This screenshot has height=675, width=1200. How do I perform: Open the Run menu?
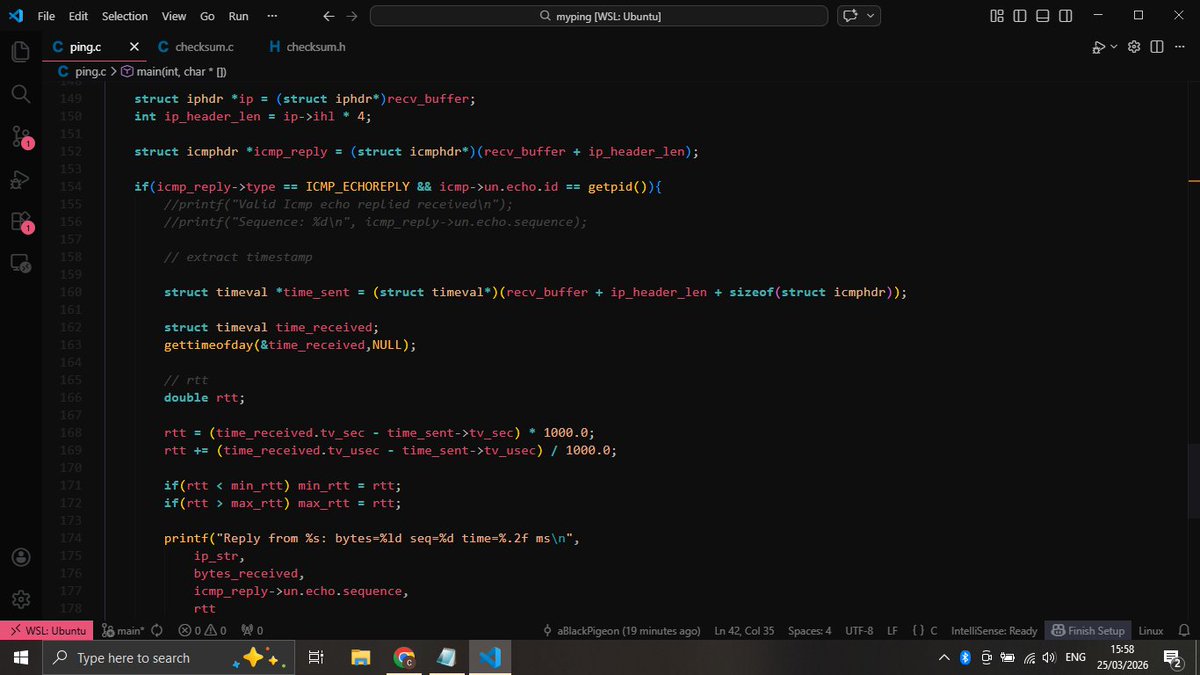238,16
